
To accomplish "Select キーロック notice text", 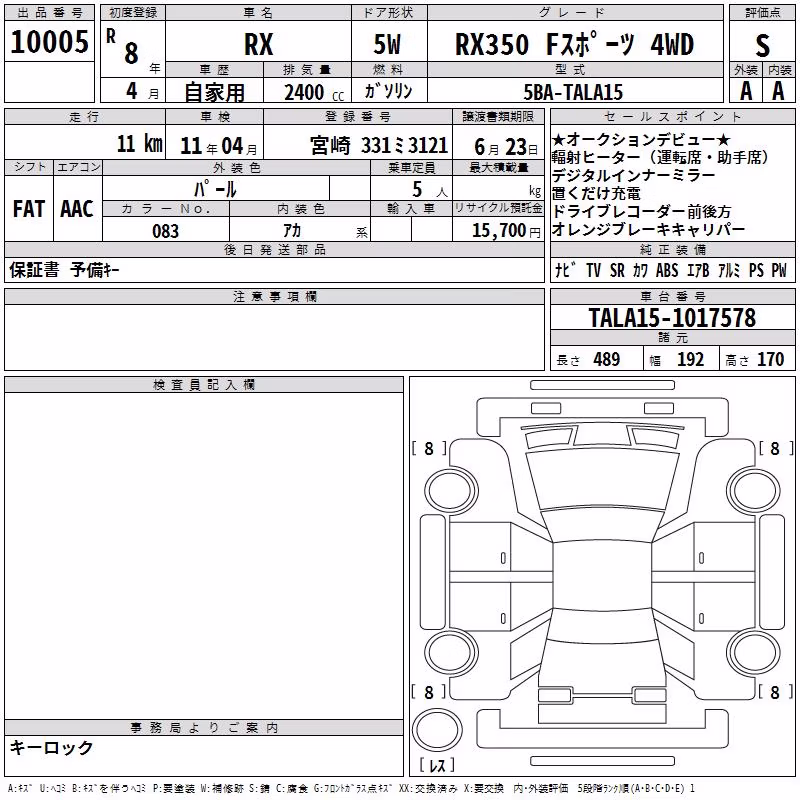I will click(x=52, y=747).
